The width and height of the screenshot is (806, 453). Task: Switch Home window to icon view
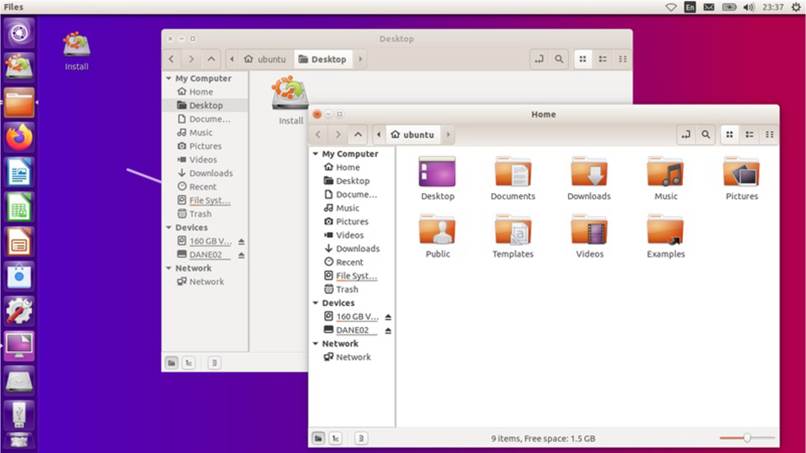tap(729, 135)
